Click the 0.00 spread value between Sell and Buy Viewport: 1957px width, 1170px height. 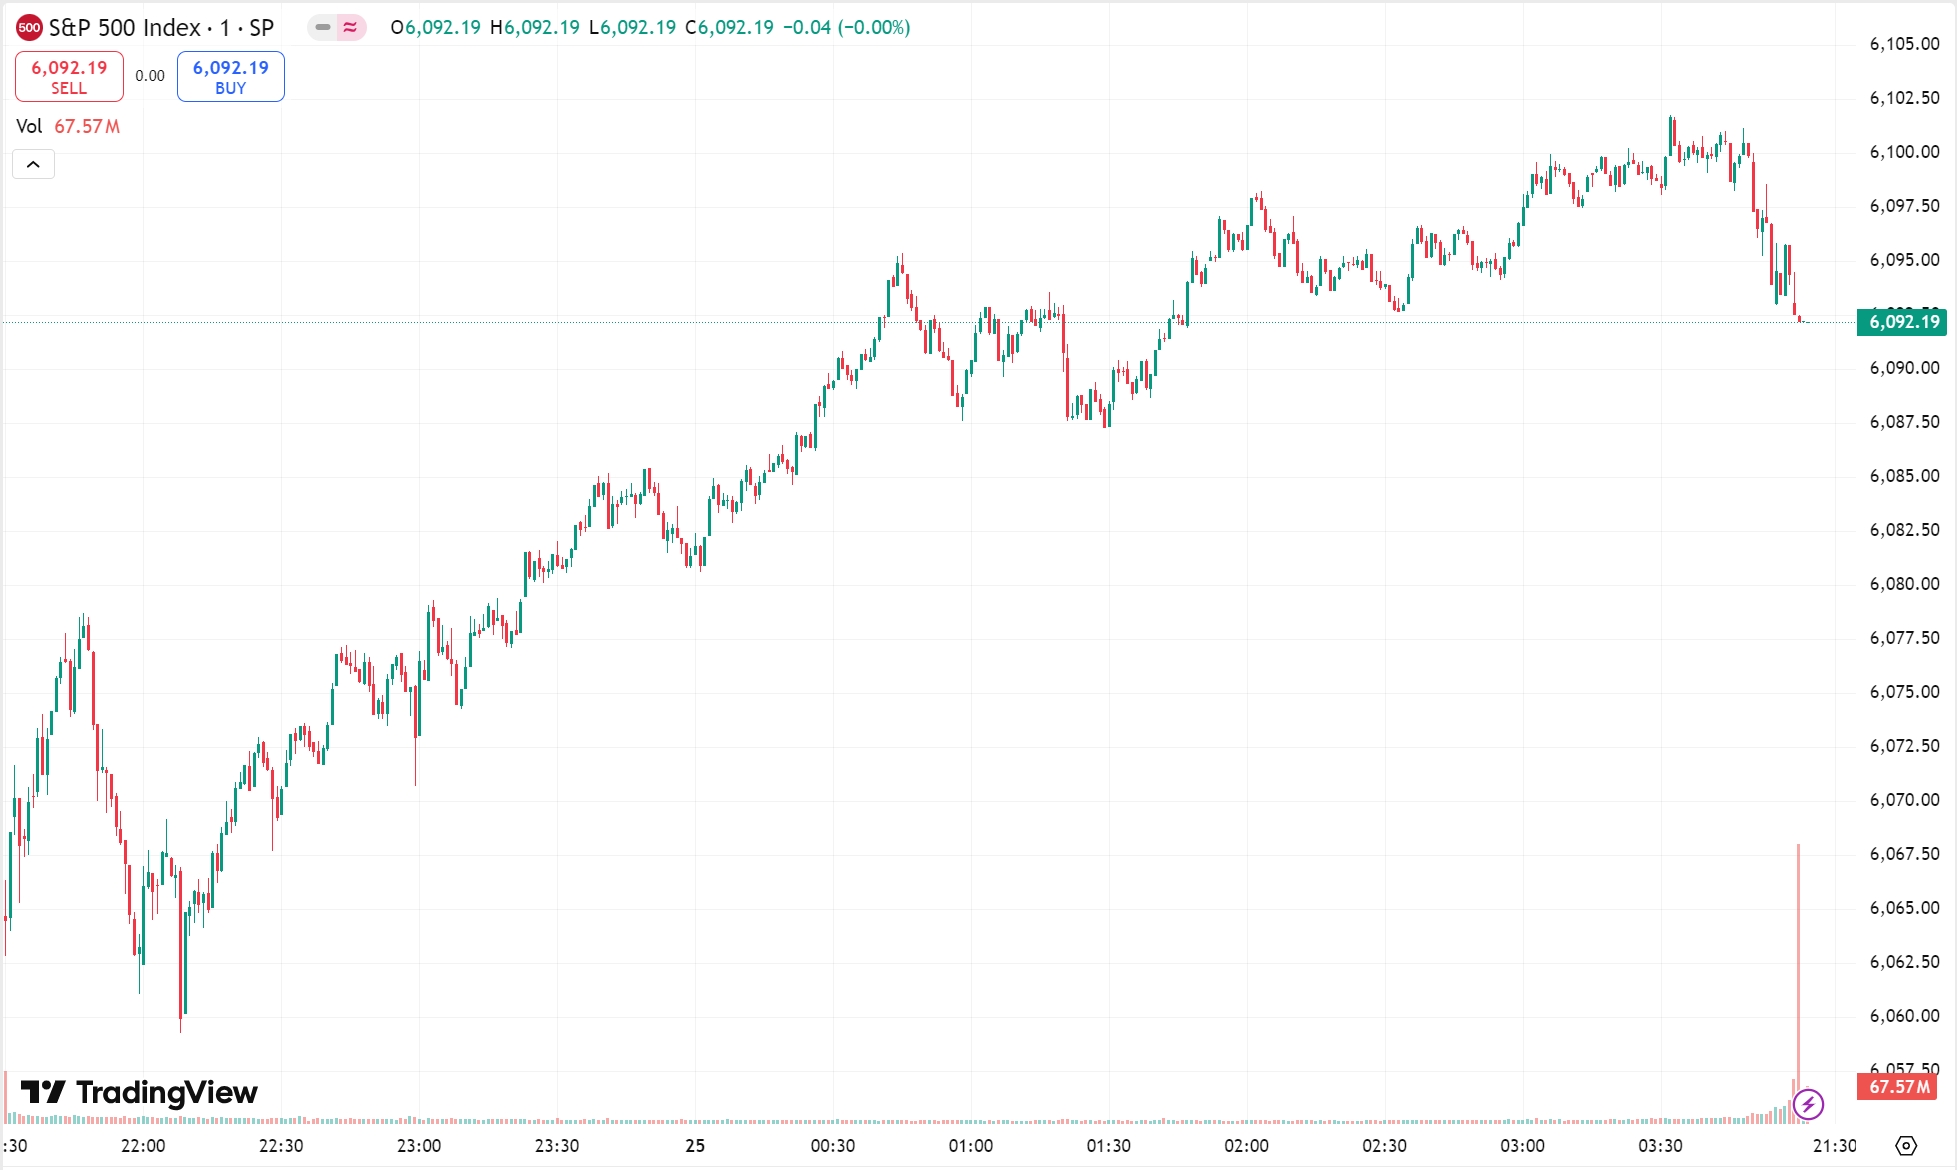tap(150, 76)
